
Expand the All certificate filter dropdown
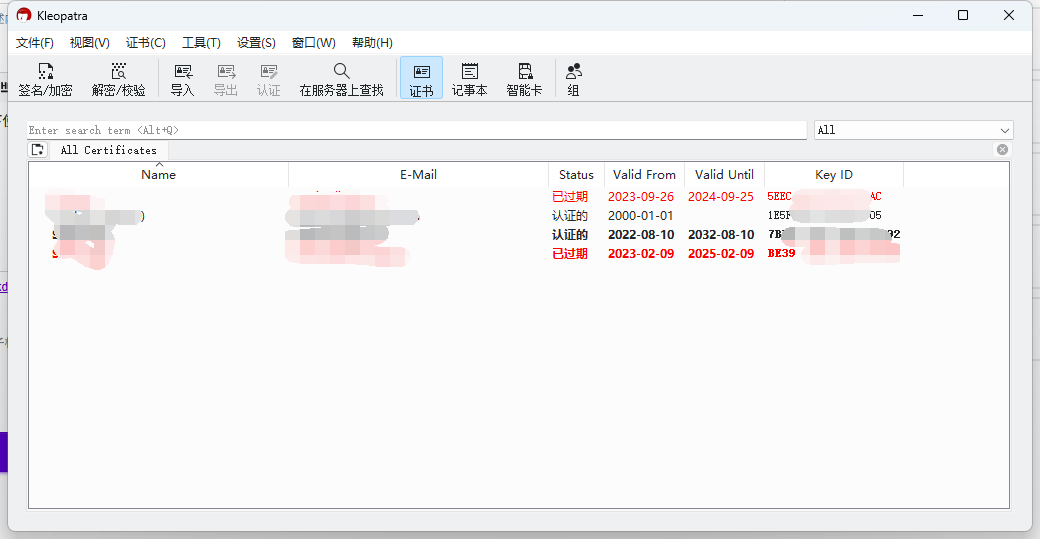tap(913, 130)
